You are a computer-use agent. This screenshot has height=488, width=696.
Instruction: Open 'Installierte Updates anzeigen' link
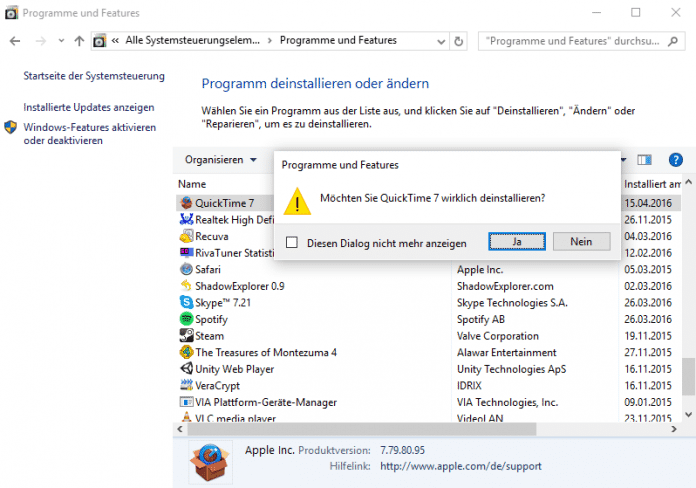click(x=89, y=107)
